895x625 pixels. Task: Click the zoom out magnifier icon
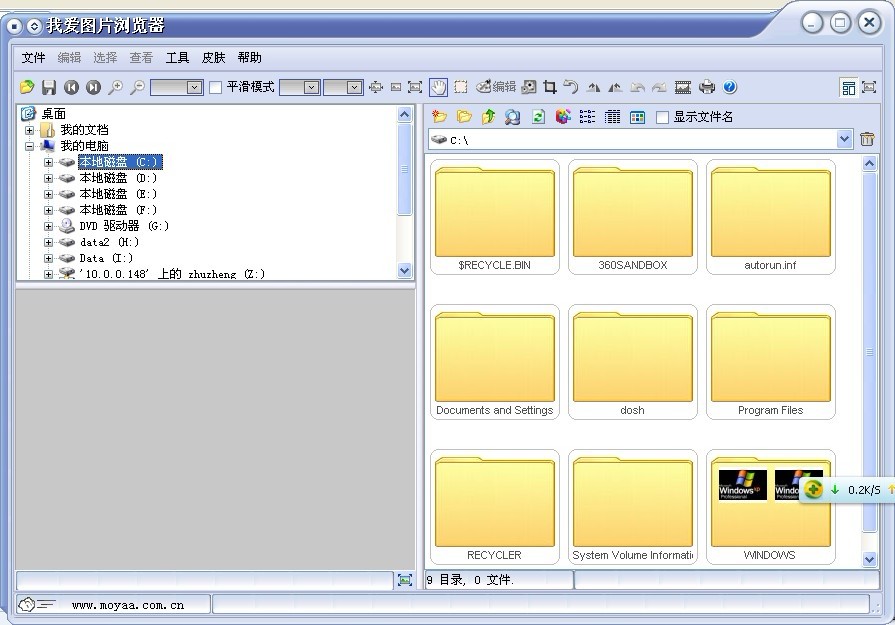click(138, 87)
